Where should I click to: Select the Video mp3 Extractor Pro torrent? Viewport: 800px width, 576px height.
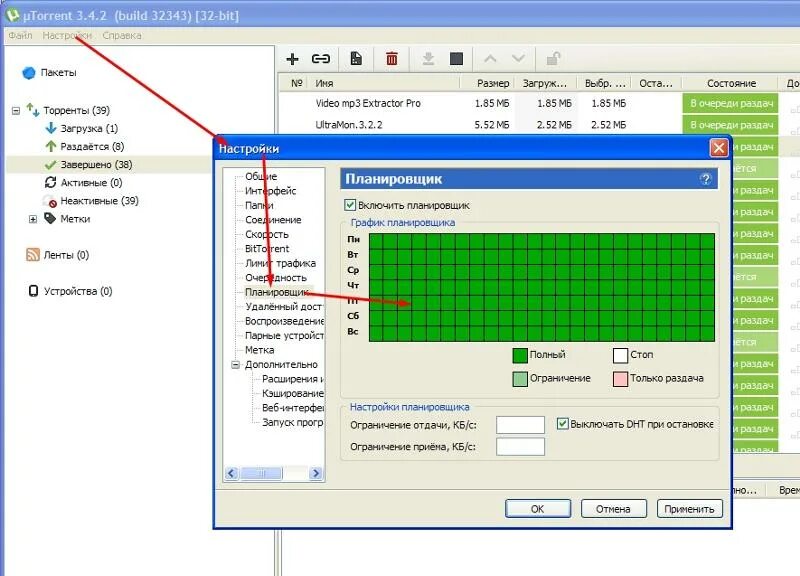pos(367,103)
